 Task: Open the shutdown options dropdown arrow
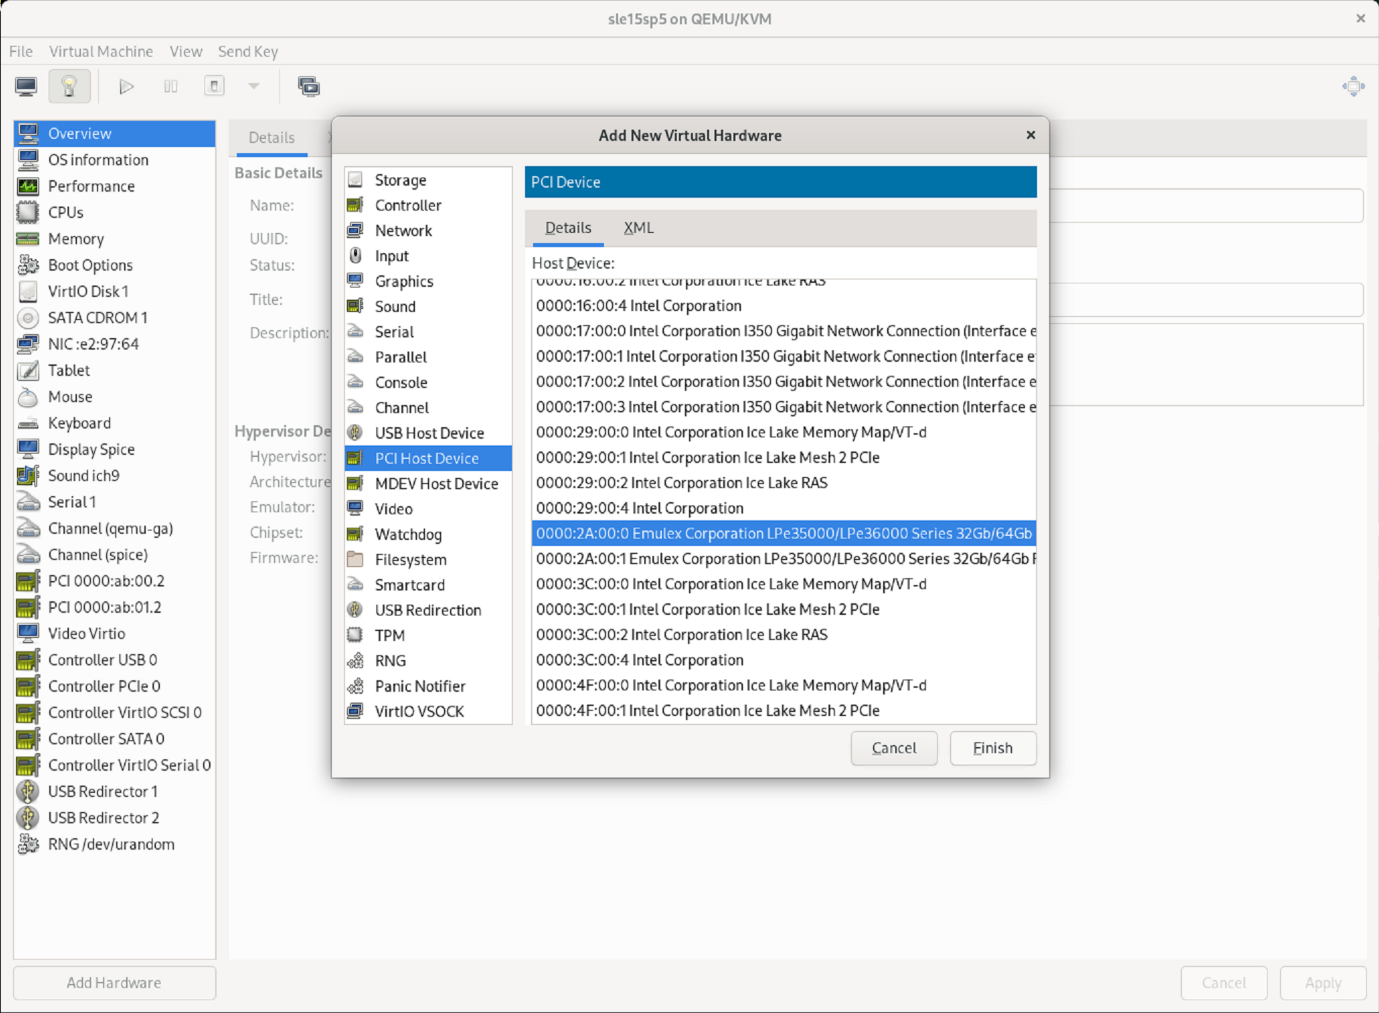(254, 87)
